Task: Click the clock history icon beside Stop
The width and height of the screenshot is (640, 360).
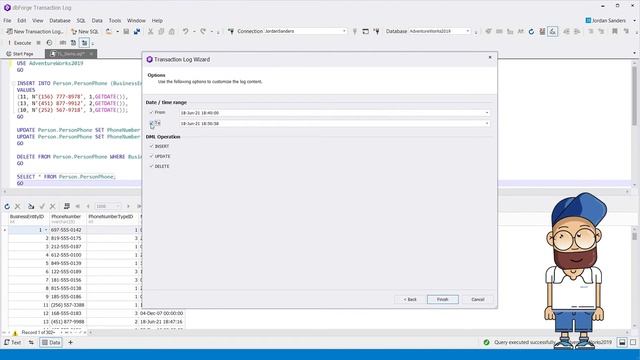Action: click(x=49, y=42)
